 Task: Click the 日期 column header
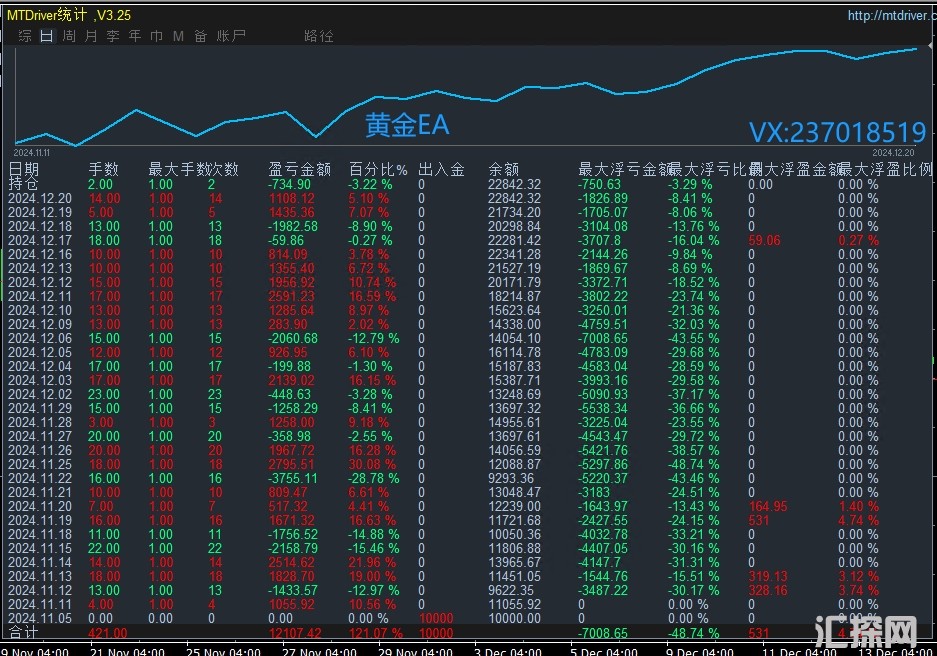pos(24,170)
